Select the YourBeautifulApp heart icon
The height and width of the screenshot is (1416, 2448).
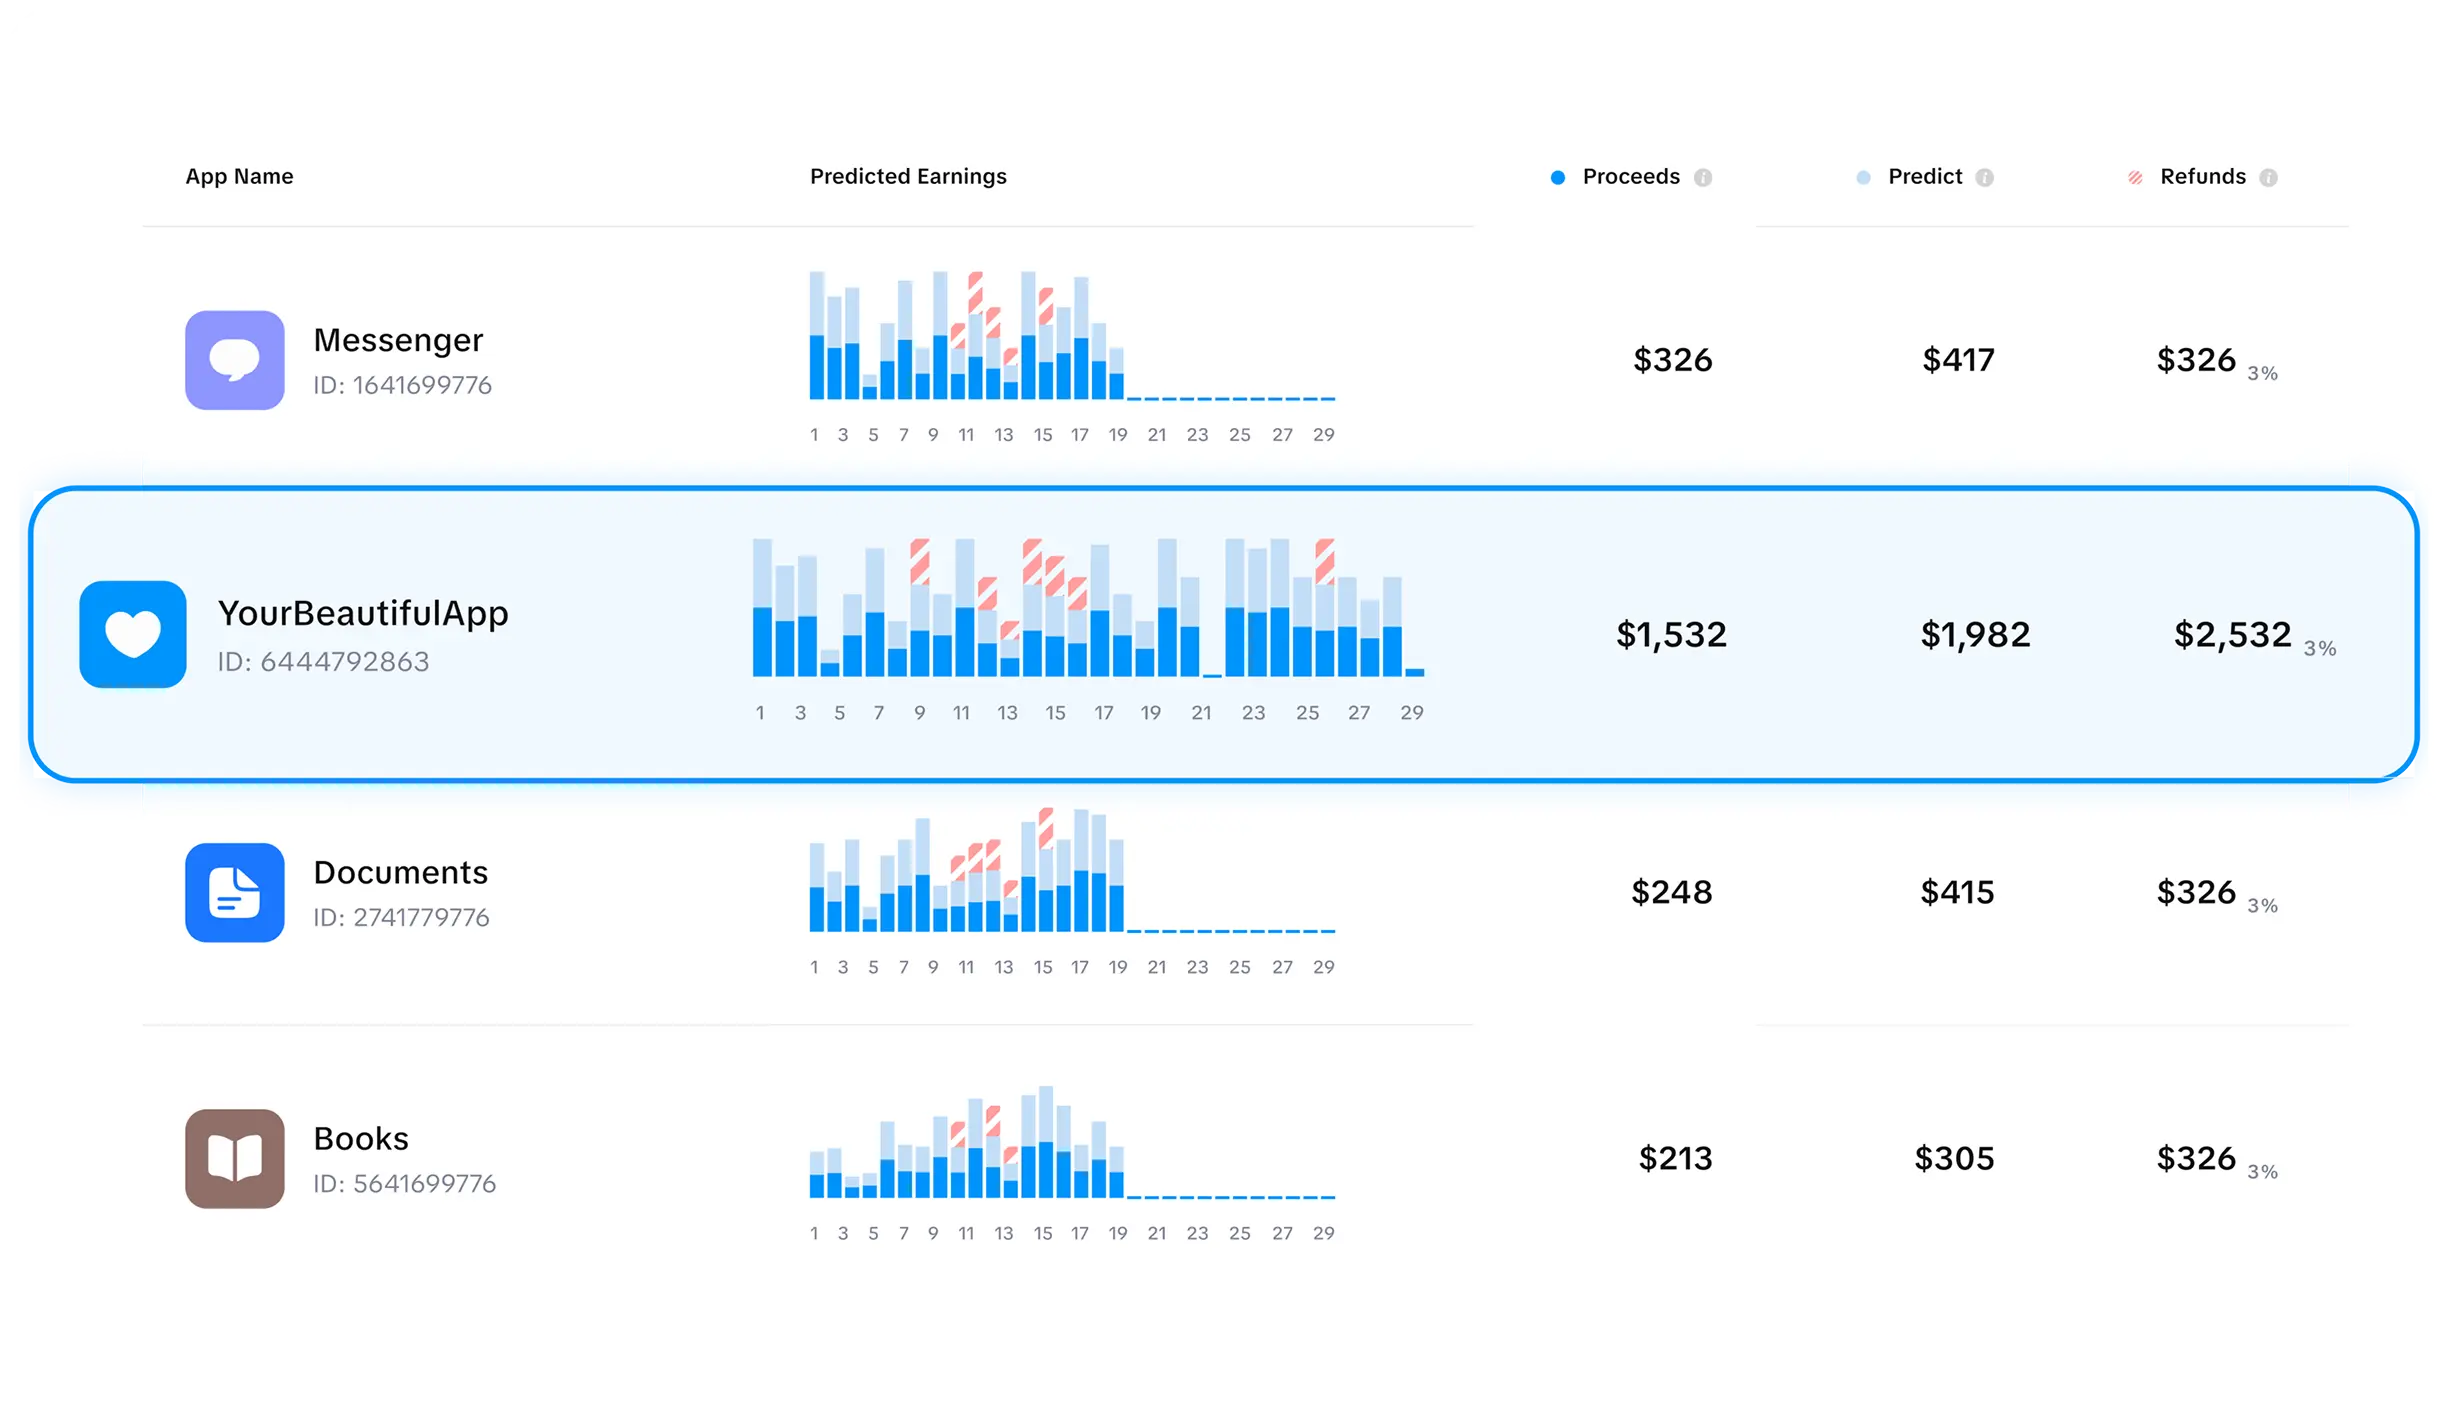coord(133,634)
